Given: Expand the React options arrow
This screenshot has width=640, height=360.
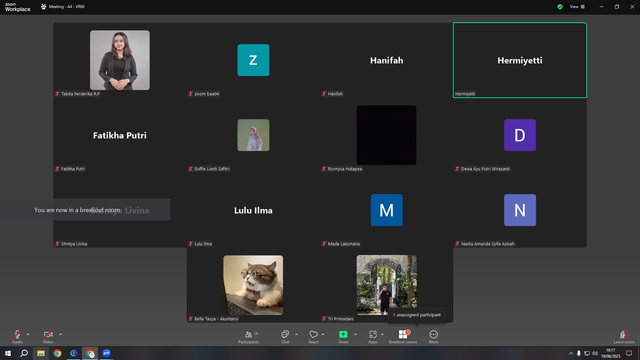Looking at the screenshot, I should [323, 334].
